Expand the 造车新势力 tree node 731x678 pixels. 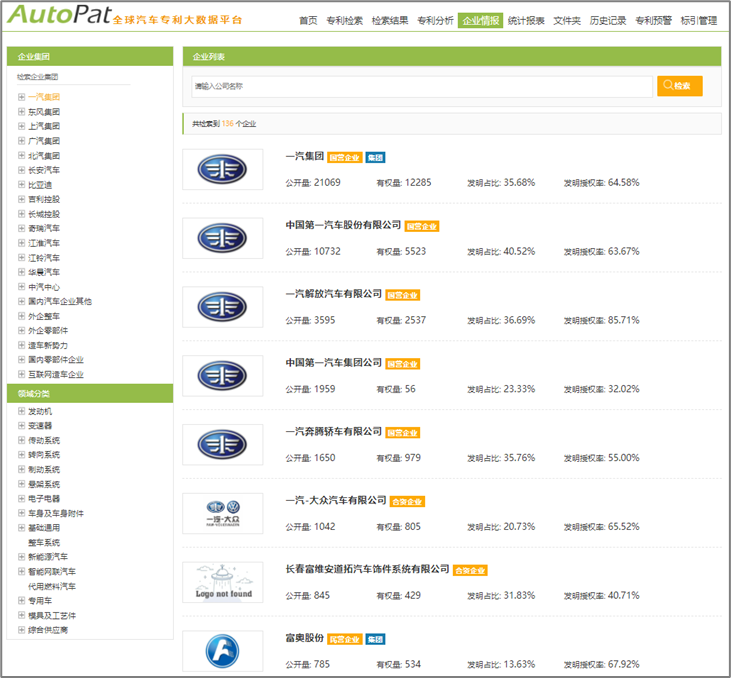21,345
